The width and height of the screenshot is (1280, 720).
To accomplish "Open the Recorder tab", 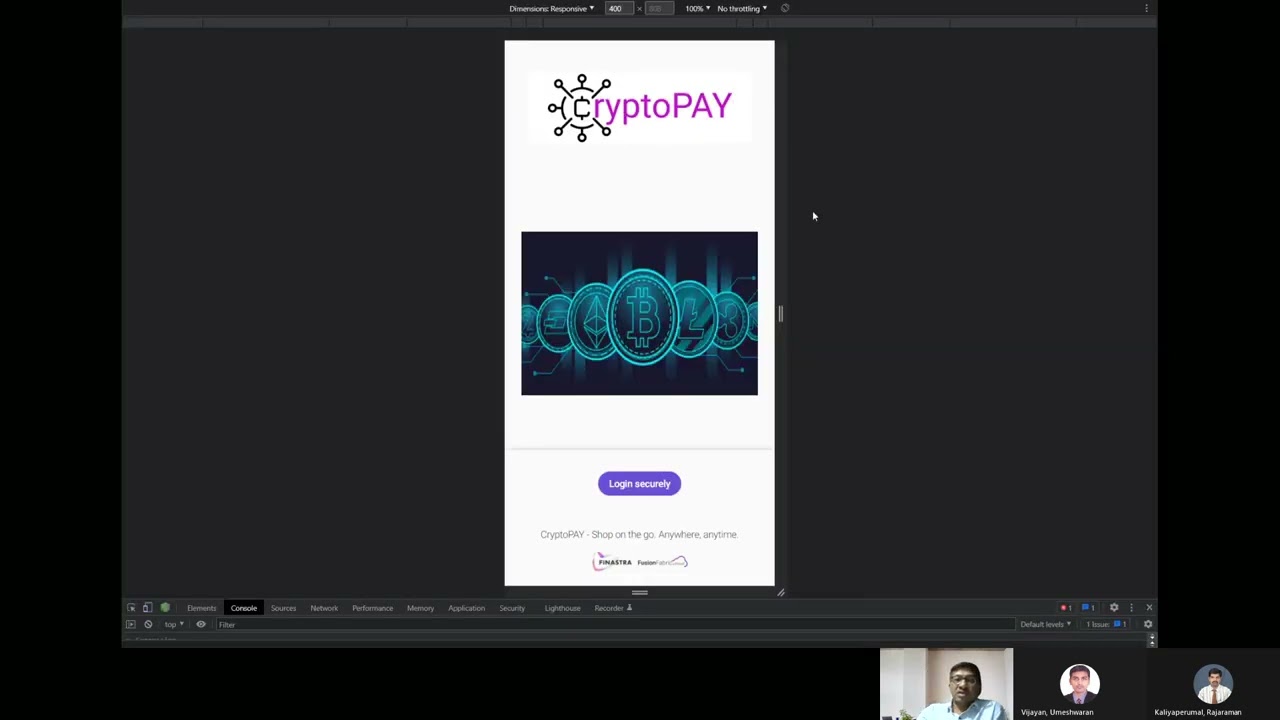I will pos(612,608).
